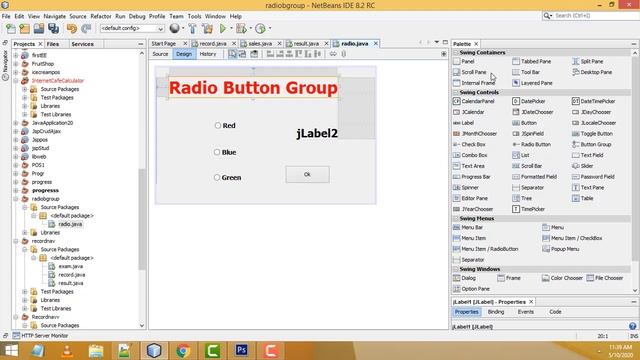The image size is (640, 360).
Task: Collapse the Swing Controls palette section
Action: pyautogui.click(x=456, y=93)
